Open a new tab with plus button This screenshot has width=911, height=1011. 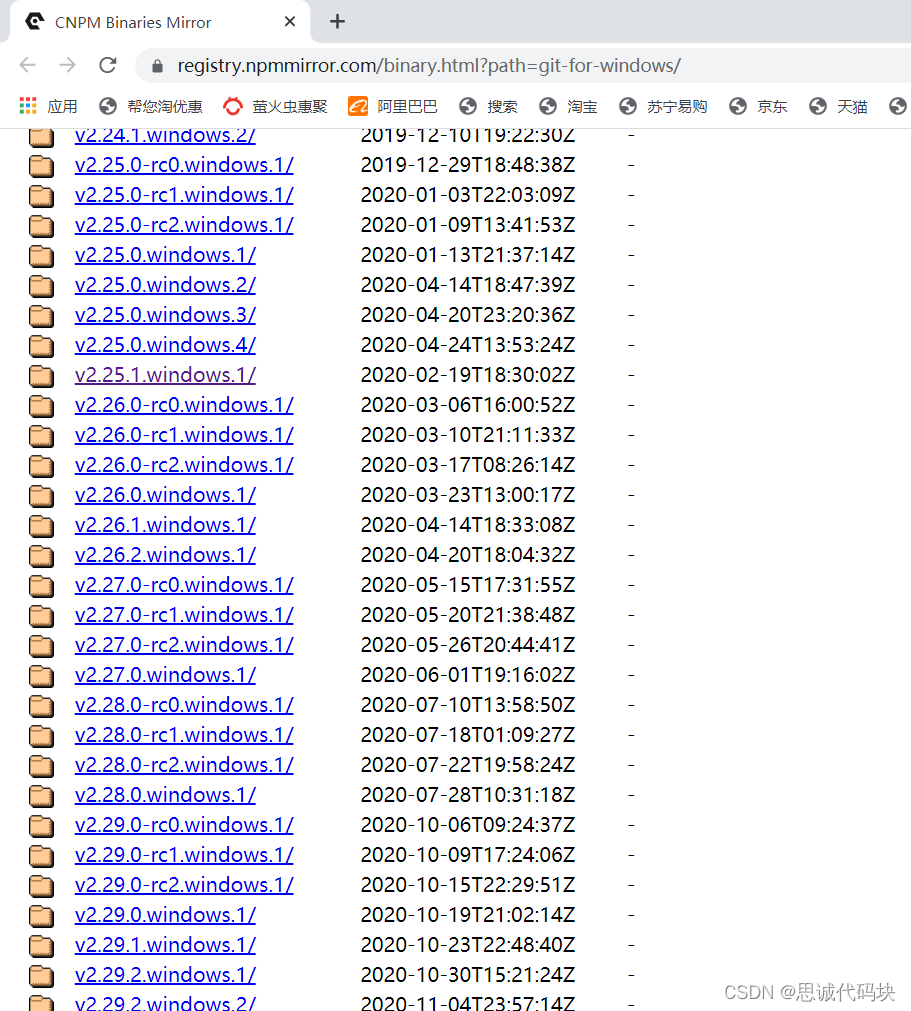click(337, 21)
